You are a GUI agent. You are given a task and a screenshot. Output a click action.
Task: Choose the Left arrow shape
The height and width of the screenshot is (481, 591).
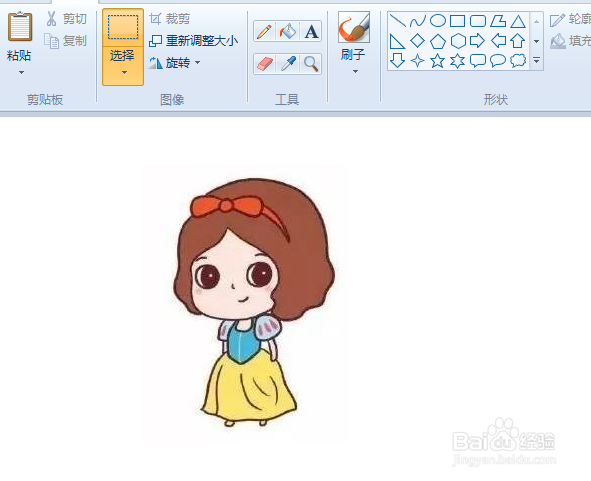tap(498, 41)
